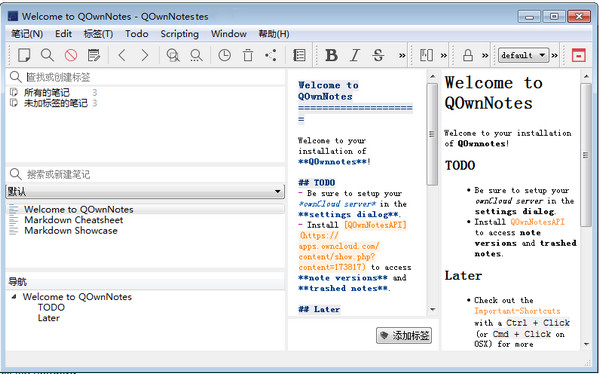This screenshot has height=374, width=600.
Task: Go forward with the right arrow icon
Action: tap(145, 55)
